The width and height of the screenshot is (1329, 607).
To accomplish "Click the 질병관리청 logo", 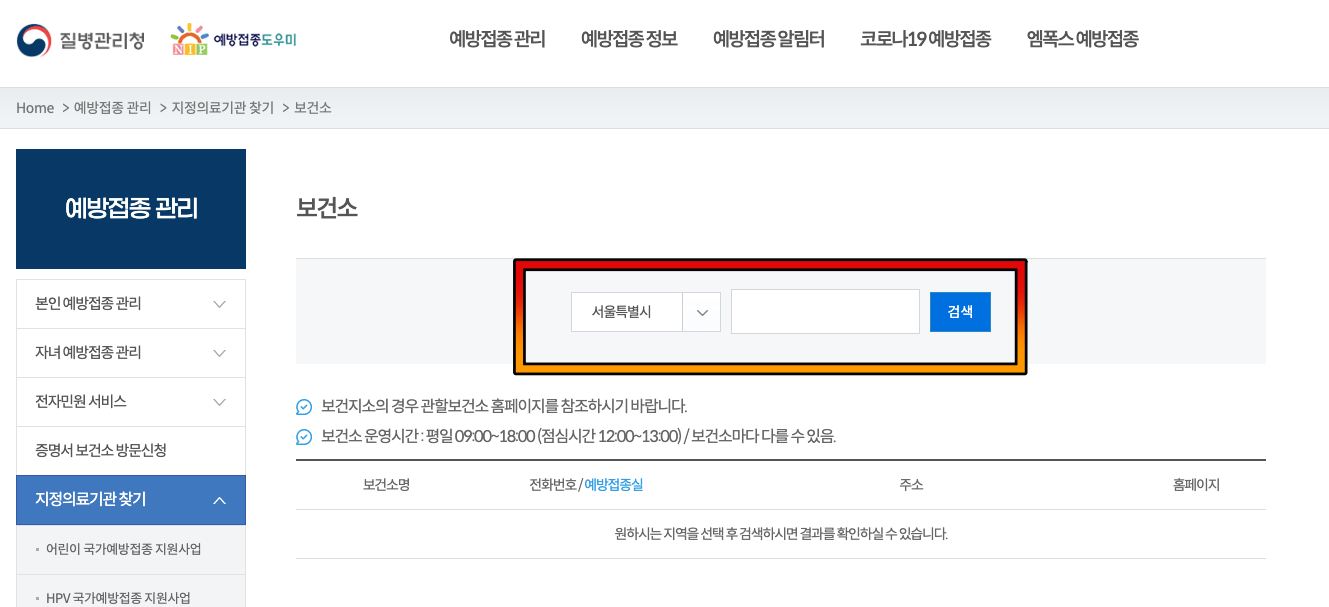I will tap(80, 39).
